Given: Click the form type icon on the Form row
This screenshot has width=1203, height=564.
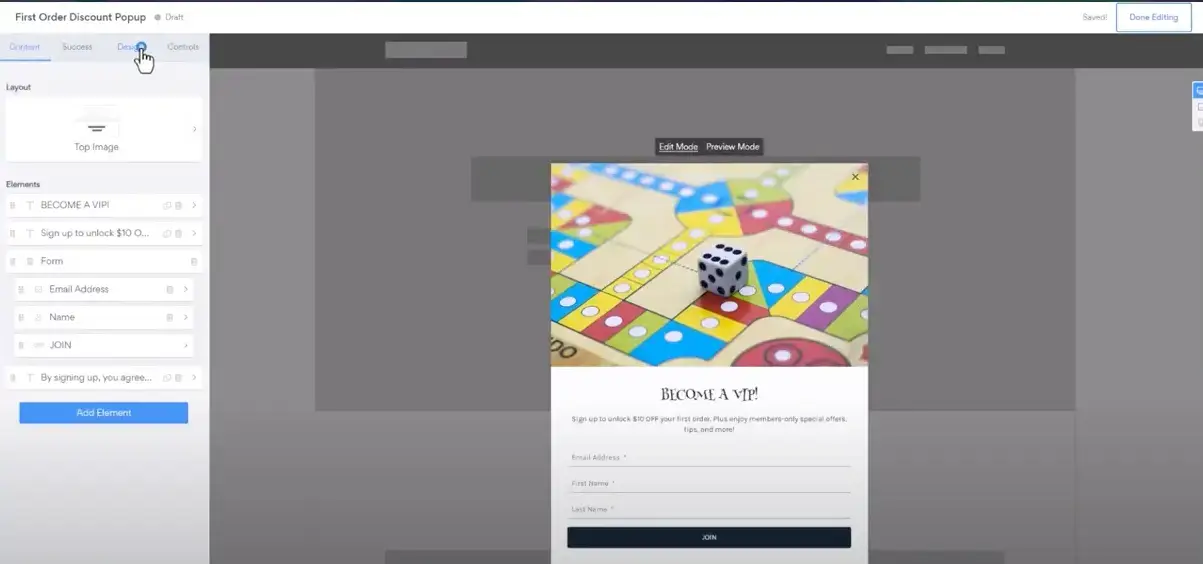Looking at the screenshot, I should coord(30,261).
